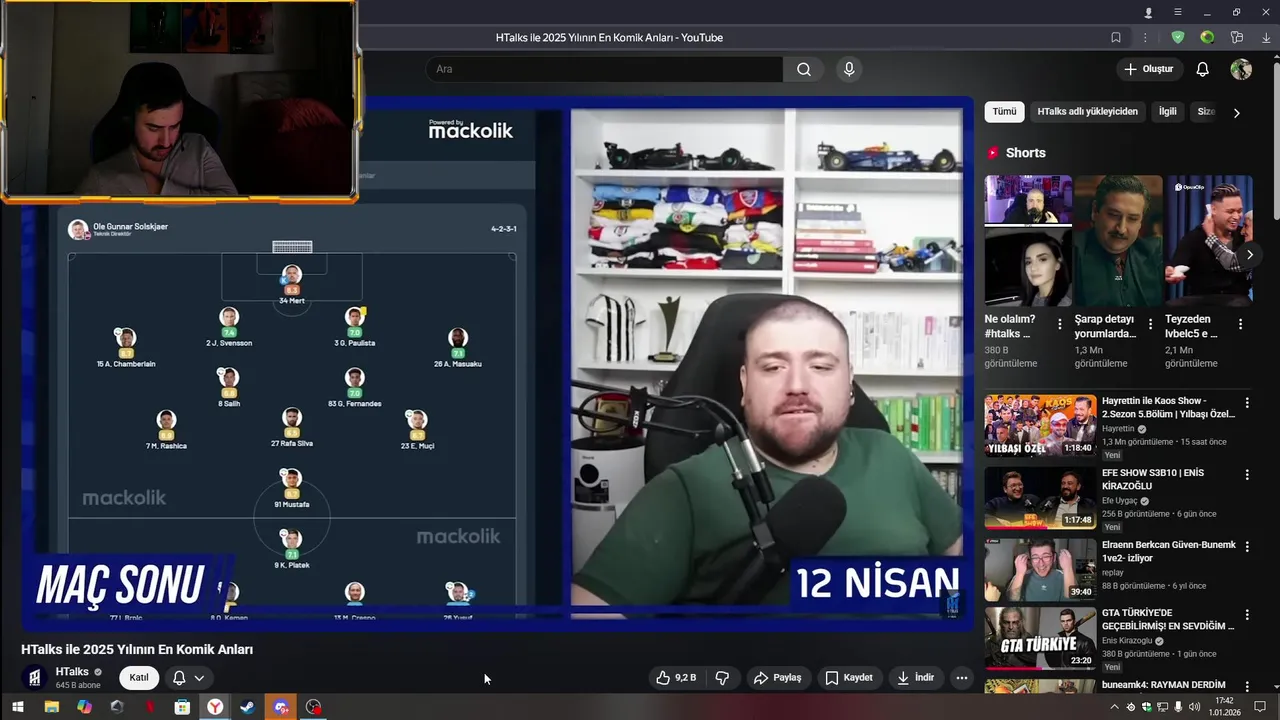This screenshot has height=720, width=1280.
Task: Bookmark this page via bookmark icon
Action: (1116, 38)
